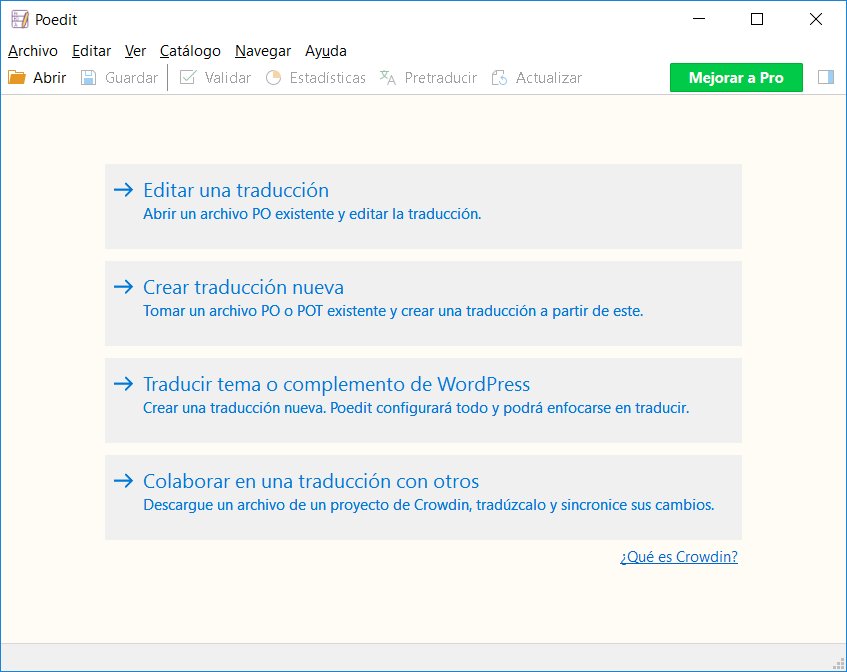Select Editar una traducción option

423,206
